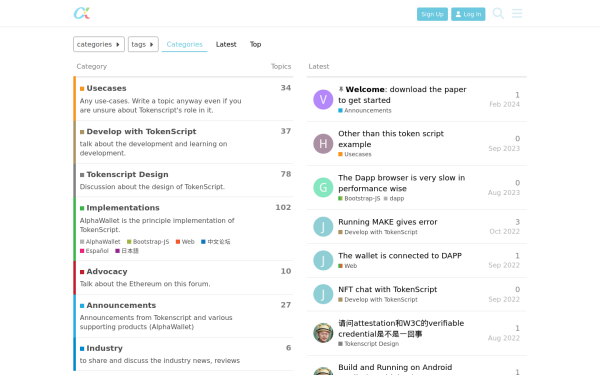Open the Bootstrap-JS subcategory under Implementations
600x375 pixels.
point(148,242)
